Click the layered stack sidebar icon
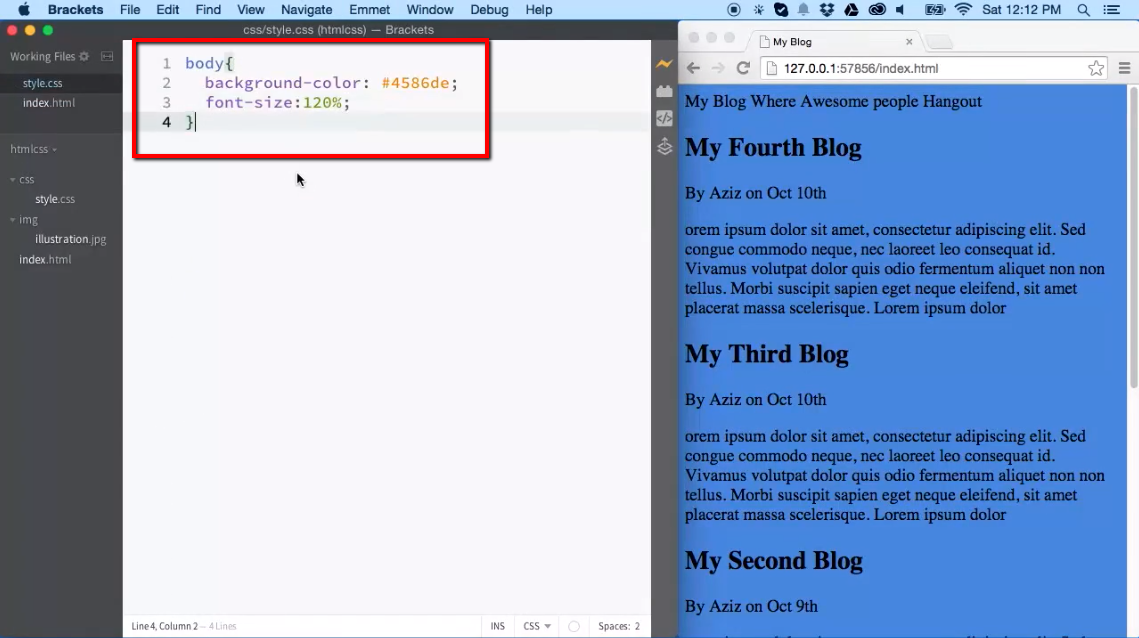Screen dimensions: 1139x638 (663, 145)
